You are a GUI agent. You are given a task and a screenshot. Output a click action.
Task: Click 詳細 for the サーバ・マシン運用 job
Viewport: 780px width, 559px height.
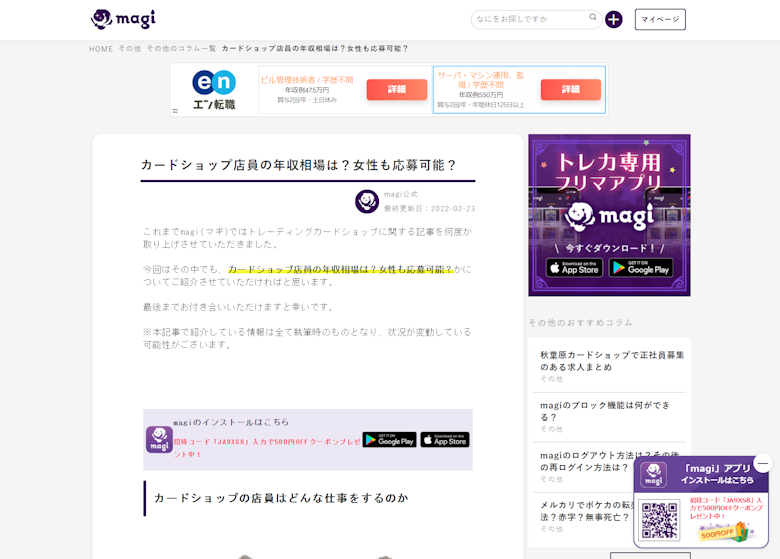pos(570,89)
